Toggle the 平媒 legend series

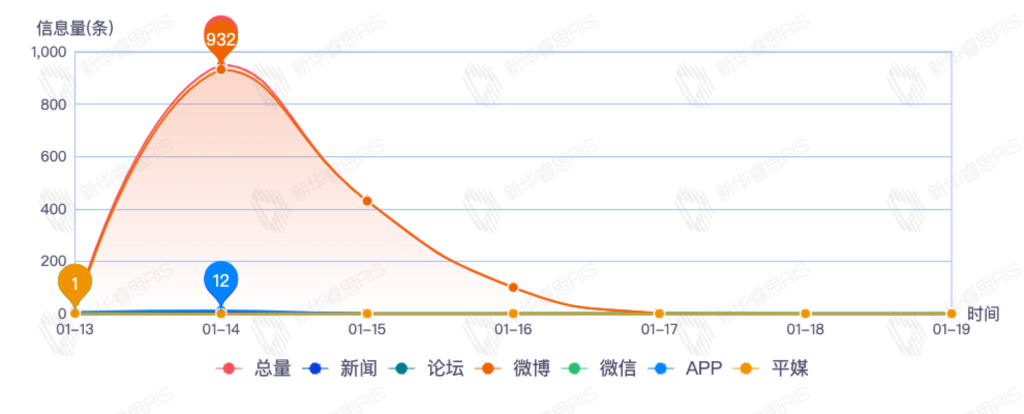(770, 369)
